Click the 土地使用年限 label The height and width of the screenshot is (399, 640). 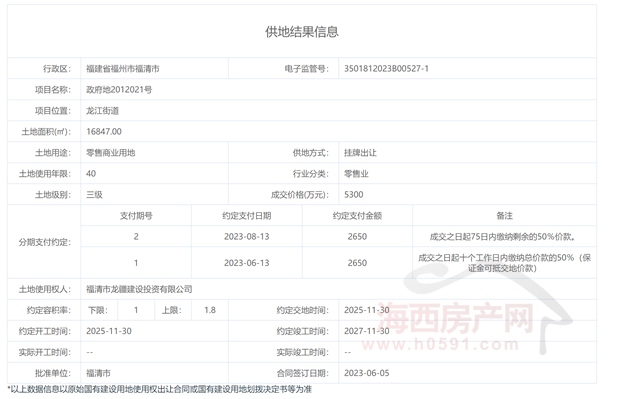[x=44, y=174]
